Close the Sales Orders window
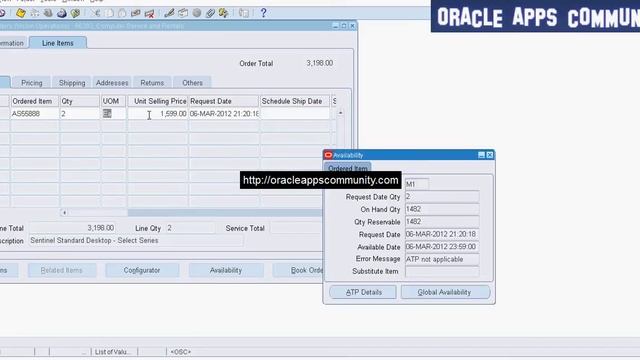The height and width of the screenshot is (360, 640). (x=353, y=26)
